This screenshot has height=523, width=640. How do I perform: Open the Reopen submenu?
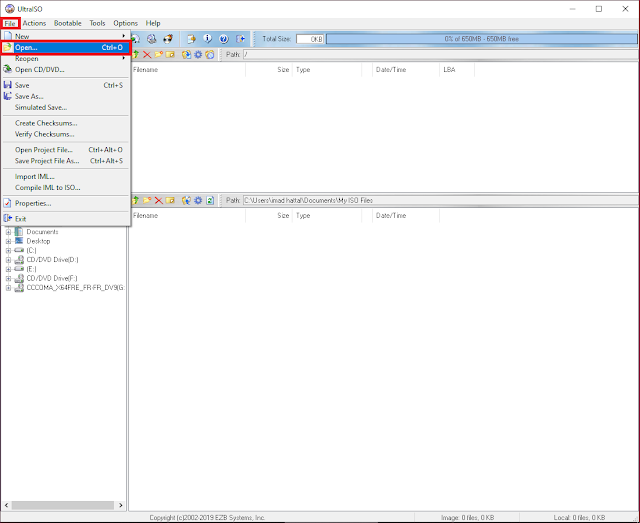click(x=65, y=58)
